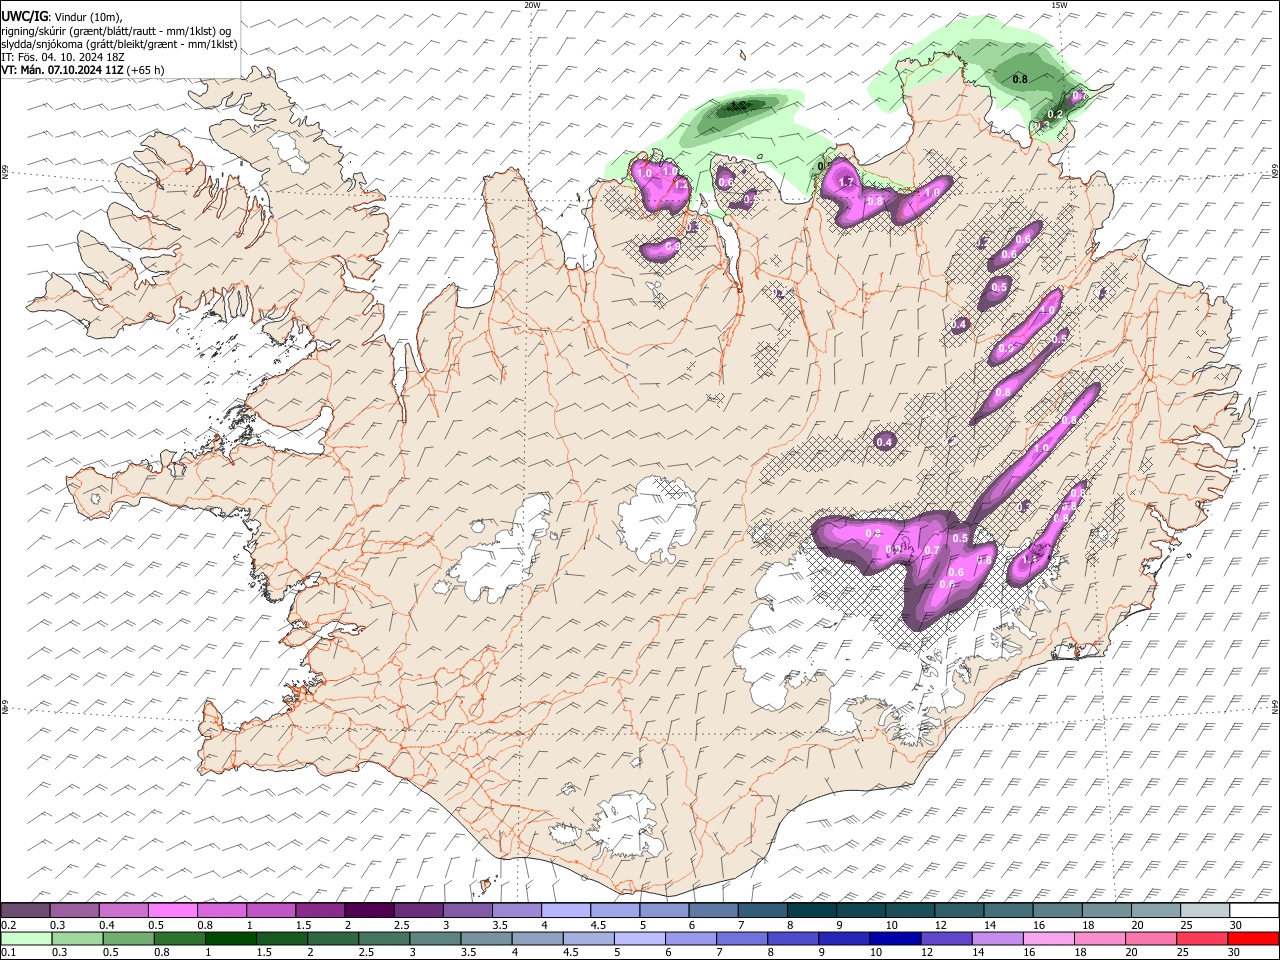The width and height of the screenshot is (1280, 960).
Task: Click the 2.5 swatch in upper legend row
Action: click(418, 911)
